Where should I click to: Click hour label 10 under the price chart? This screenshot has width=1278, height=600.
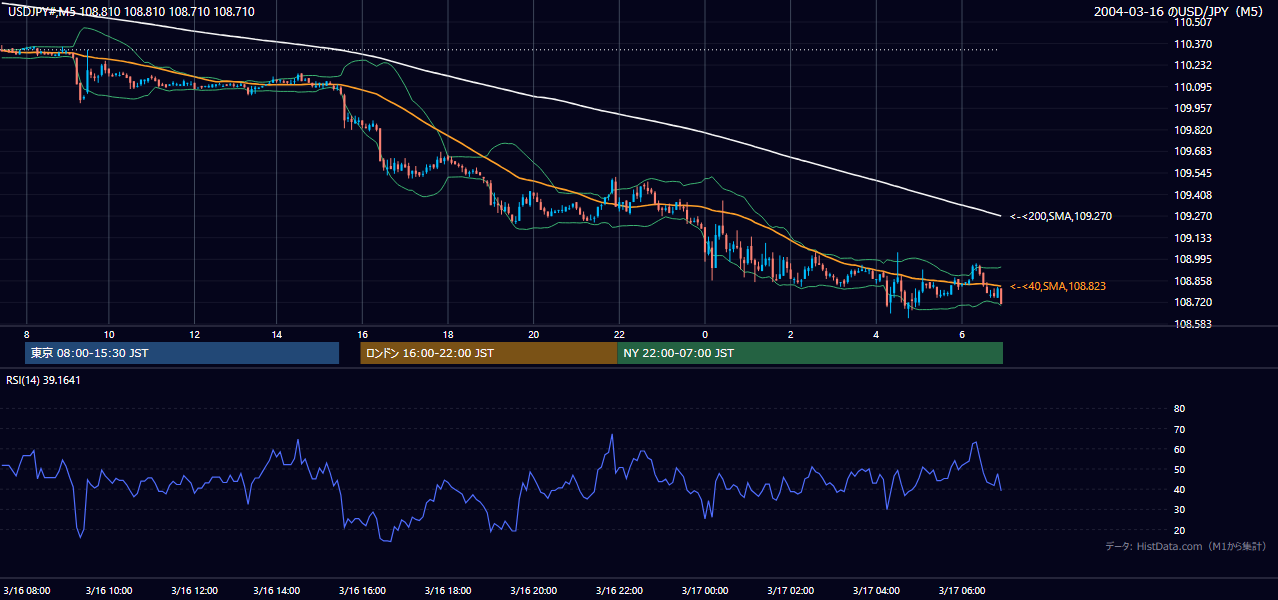point(109,334)
